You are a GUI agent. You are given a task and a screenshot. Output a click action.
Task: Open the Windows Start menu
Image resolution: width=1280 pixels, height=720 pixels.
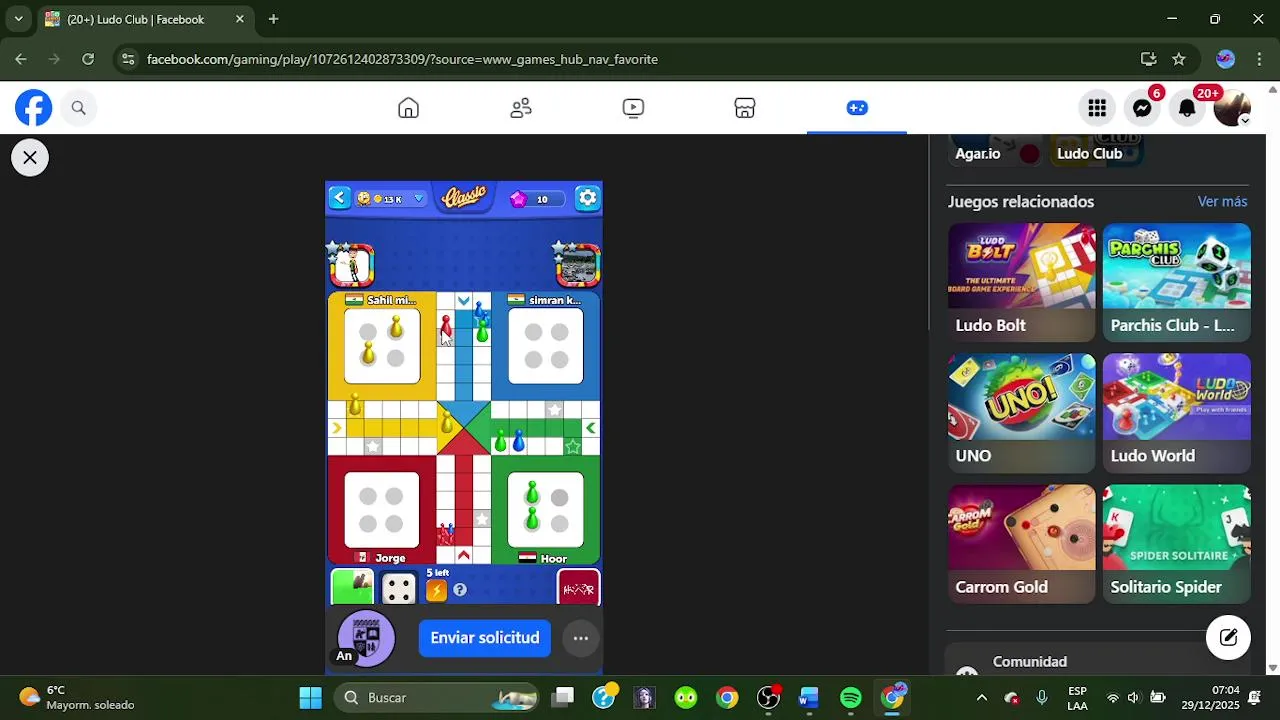pyautogui.click(x=310, y=697)
